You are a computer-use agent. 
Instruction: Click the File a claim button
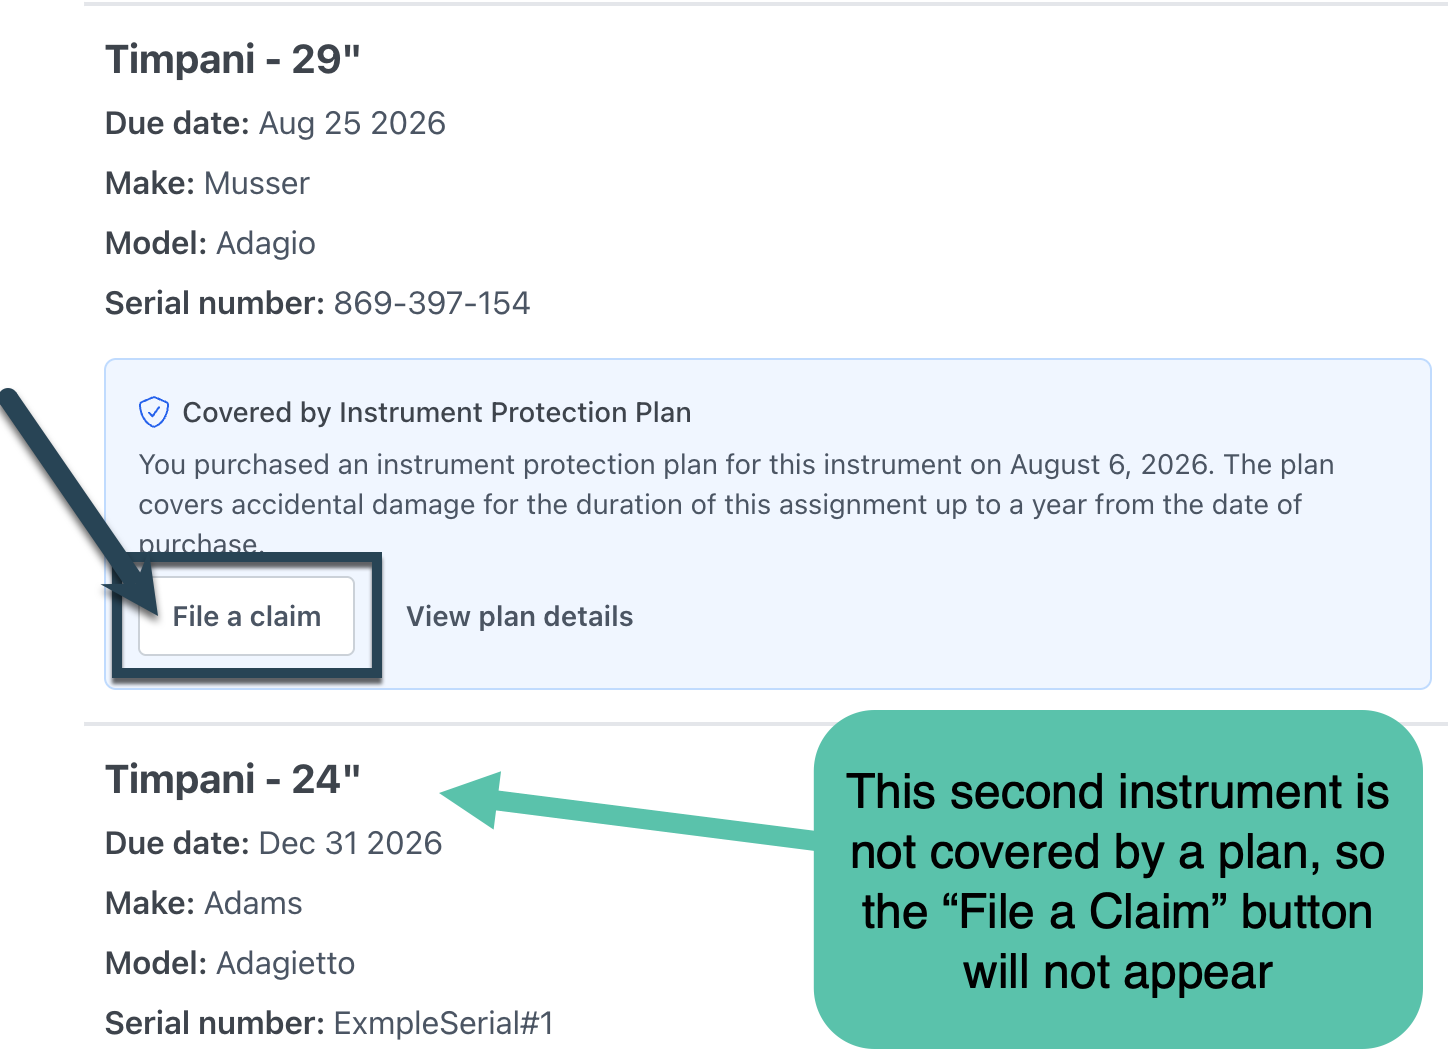[x=246, y=616]
